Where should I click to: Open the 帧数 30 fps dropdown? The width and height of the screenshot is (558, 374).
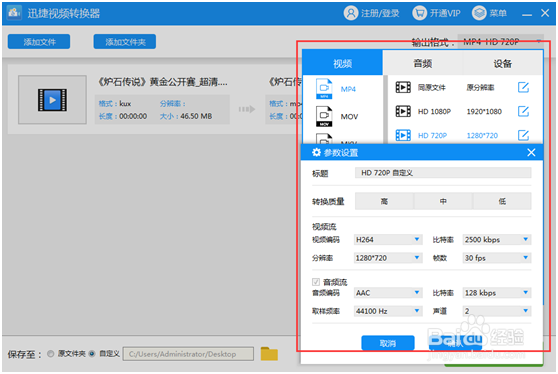497,258
